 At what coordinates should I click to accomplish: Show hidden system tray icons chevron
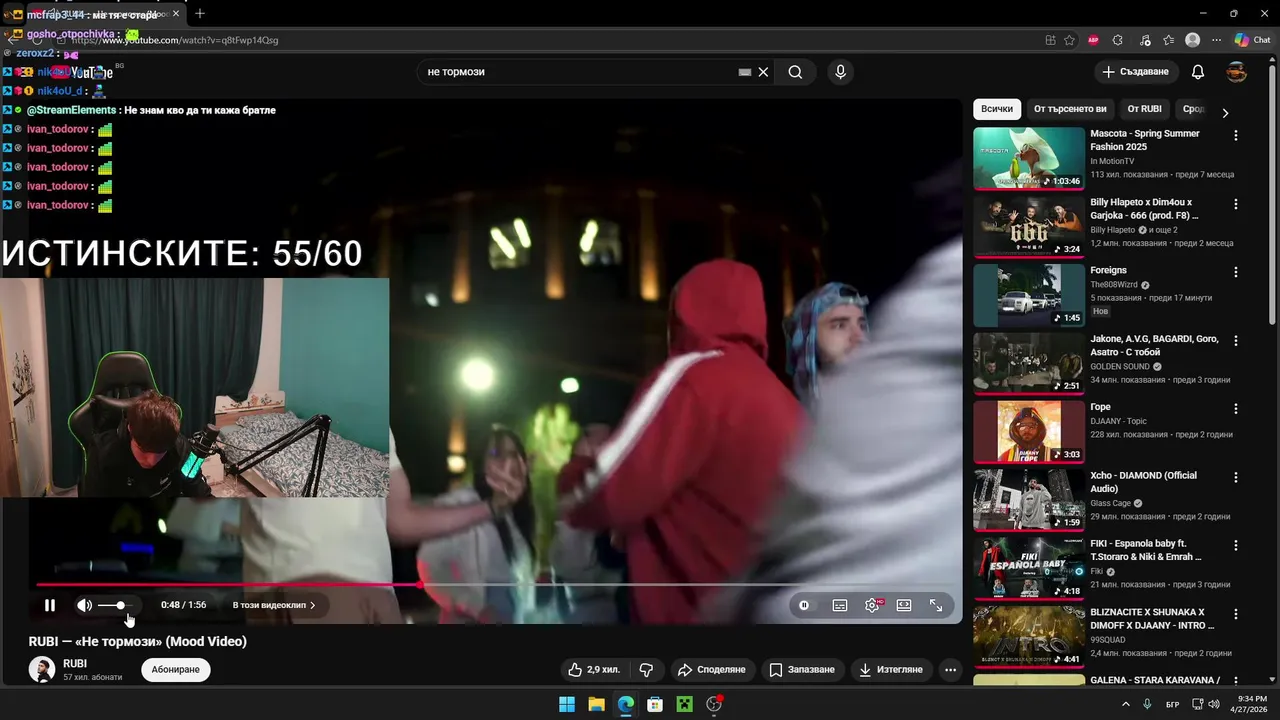(1126, 704)
